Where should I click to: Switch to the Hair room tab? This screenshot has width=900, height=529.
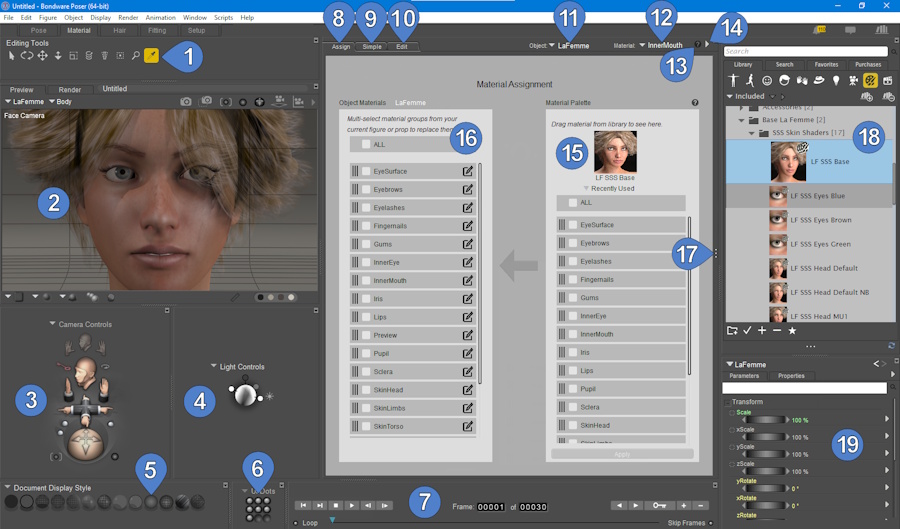pyautogui.click(x=119, y=31)
